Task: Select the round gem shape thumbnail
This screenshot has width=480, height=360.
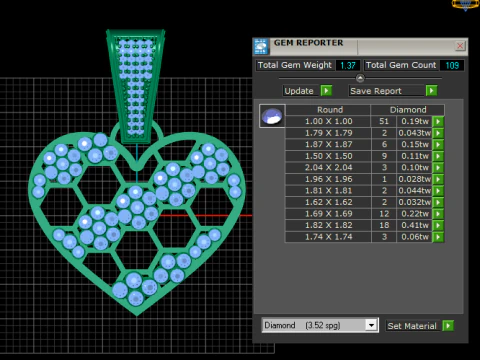Action: click(272, 116)
